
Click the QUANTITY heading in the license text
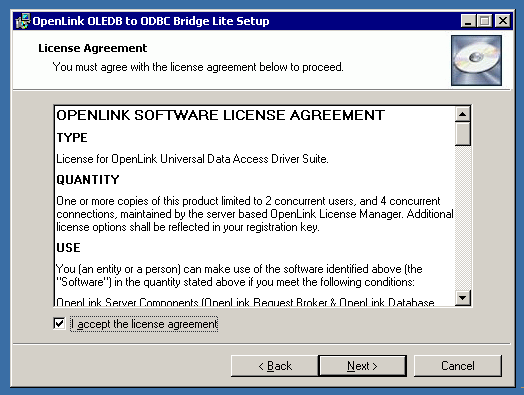(x=88, y=180)
